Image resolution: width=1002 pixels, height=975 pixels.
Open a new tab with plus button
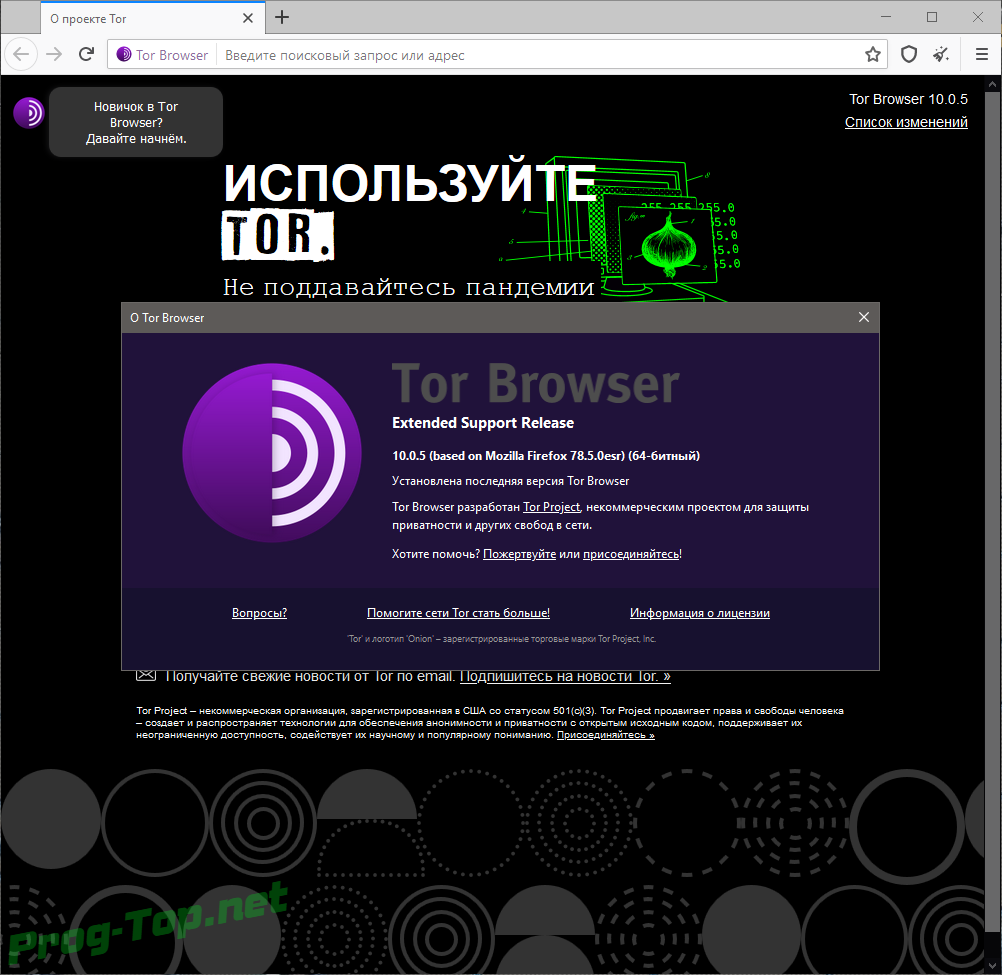click(x=282, y=17)
